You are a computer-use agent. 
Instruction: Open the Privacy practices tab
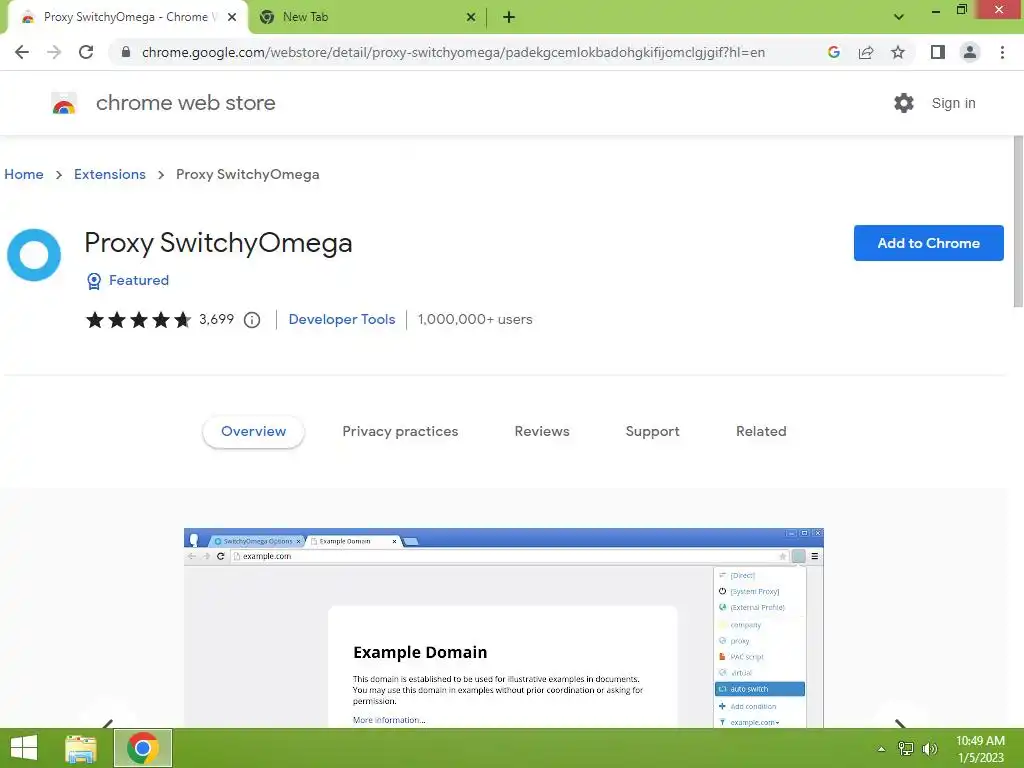pyautogui.click(x=400, y=432)
